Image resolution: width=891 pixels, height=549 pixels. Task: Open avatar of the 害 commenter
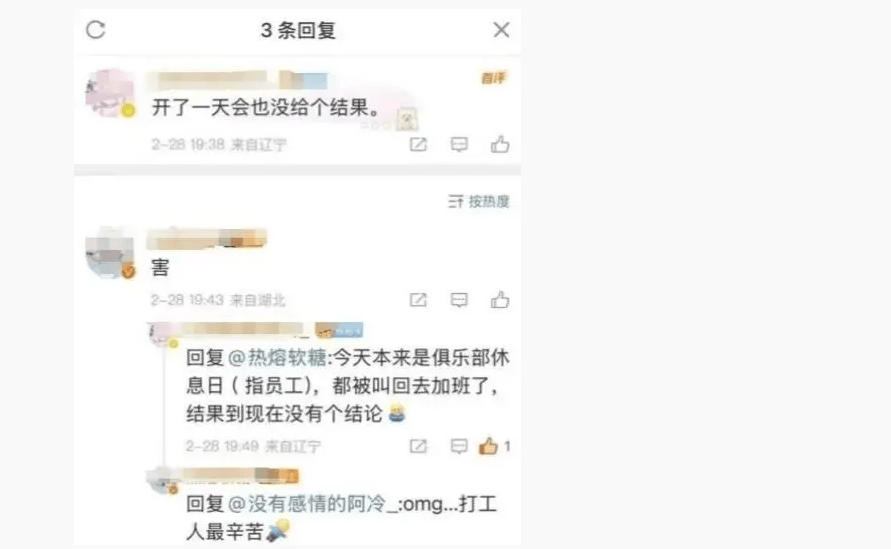(x=110, y=253)
